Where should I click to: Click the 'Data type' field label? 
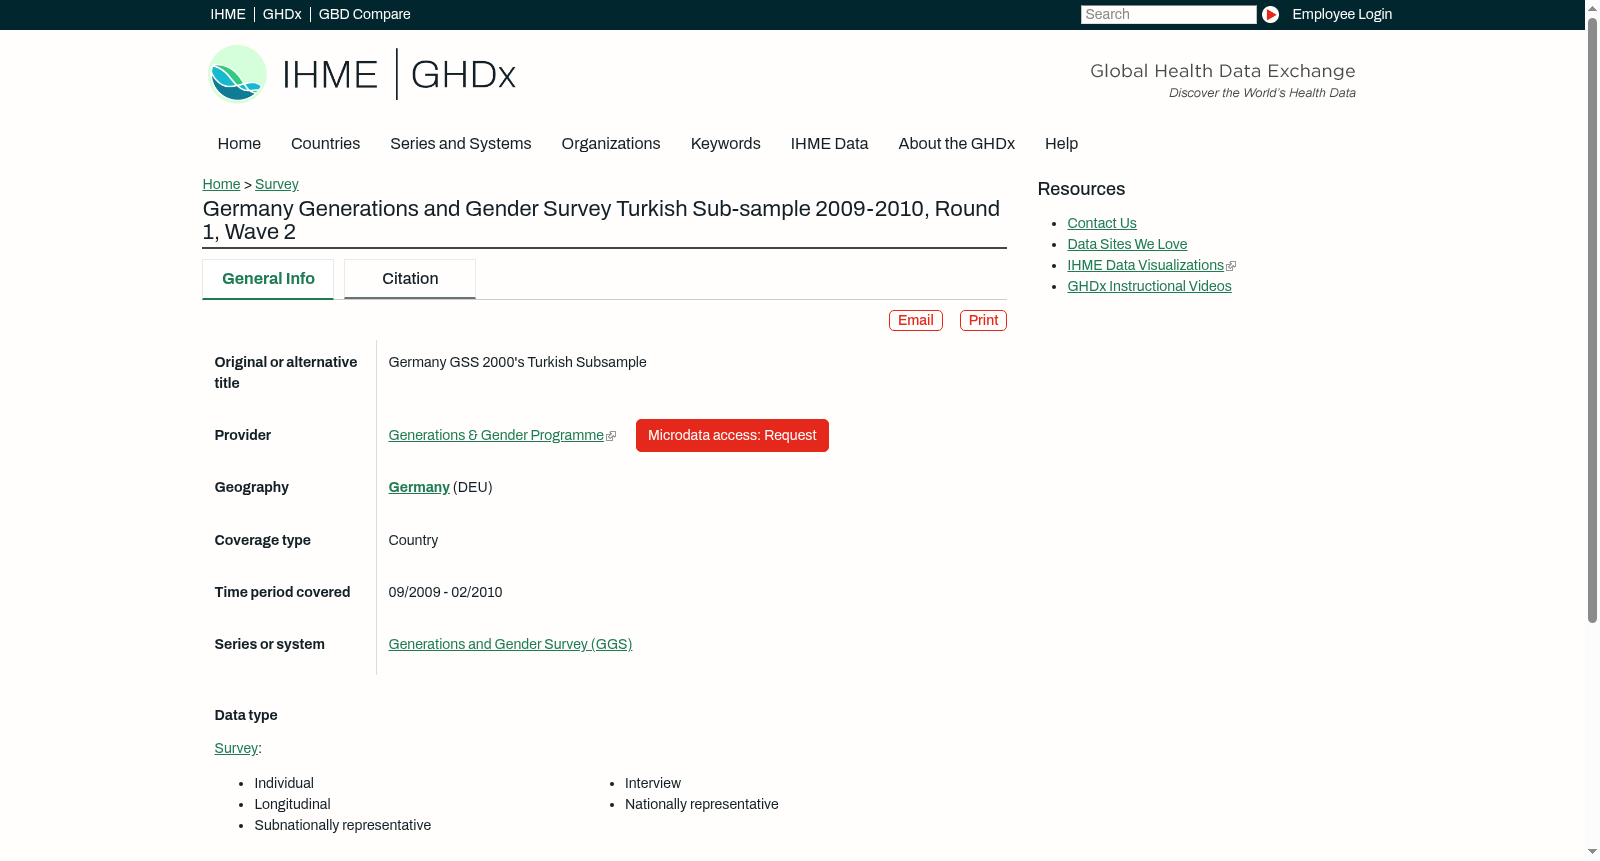coord(246,715)
